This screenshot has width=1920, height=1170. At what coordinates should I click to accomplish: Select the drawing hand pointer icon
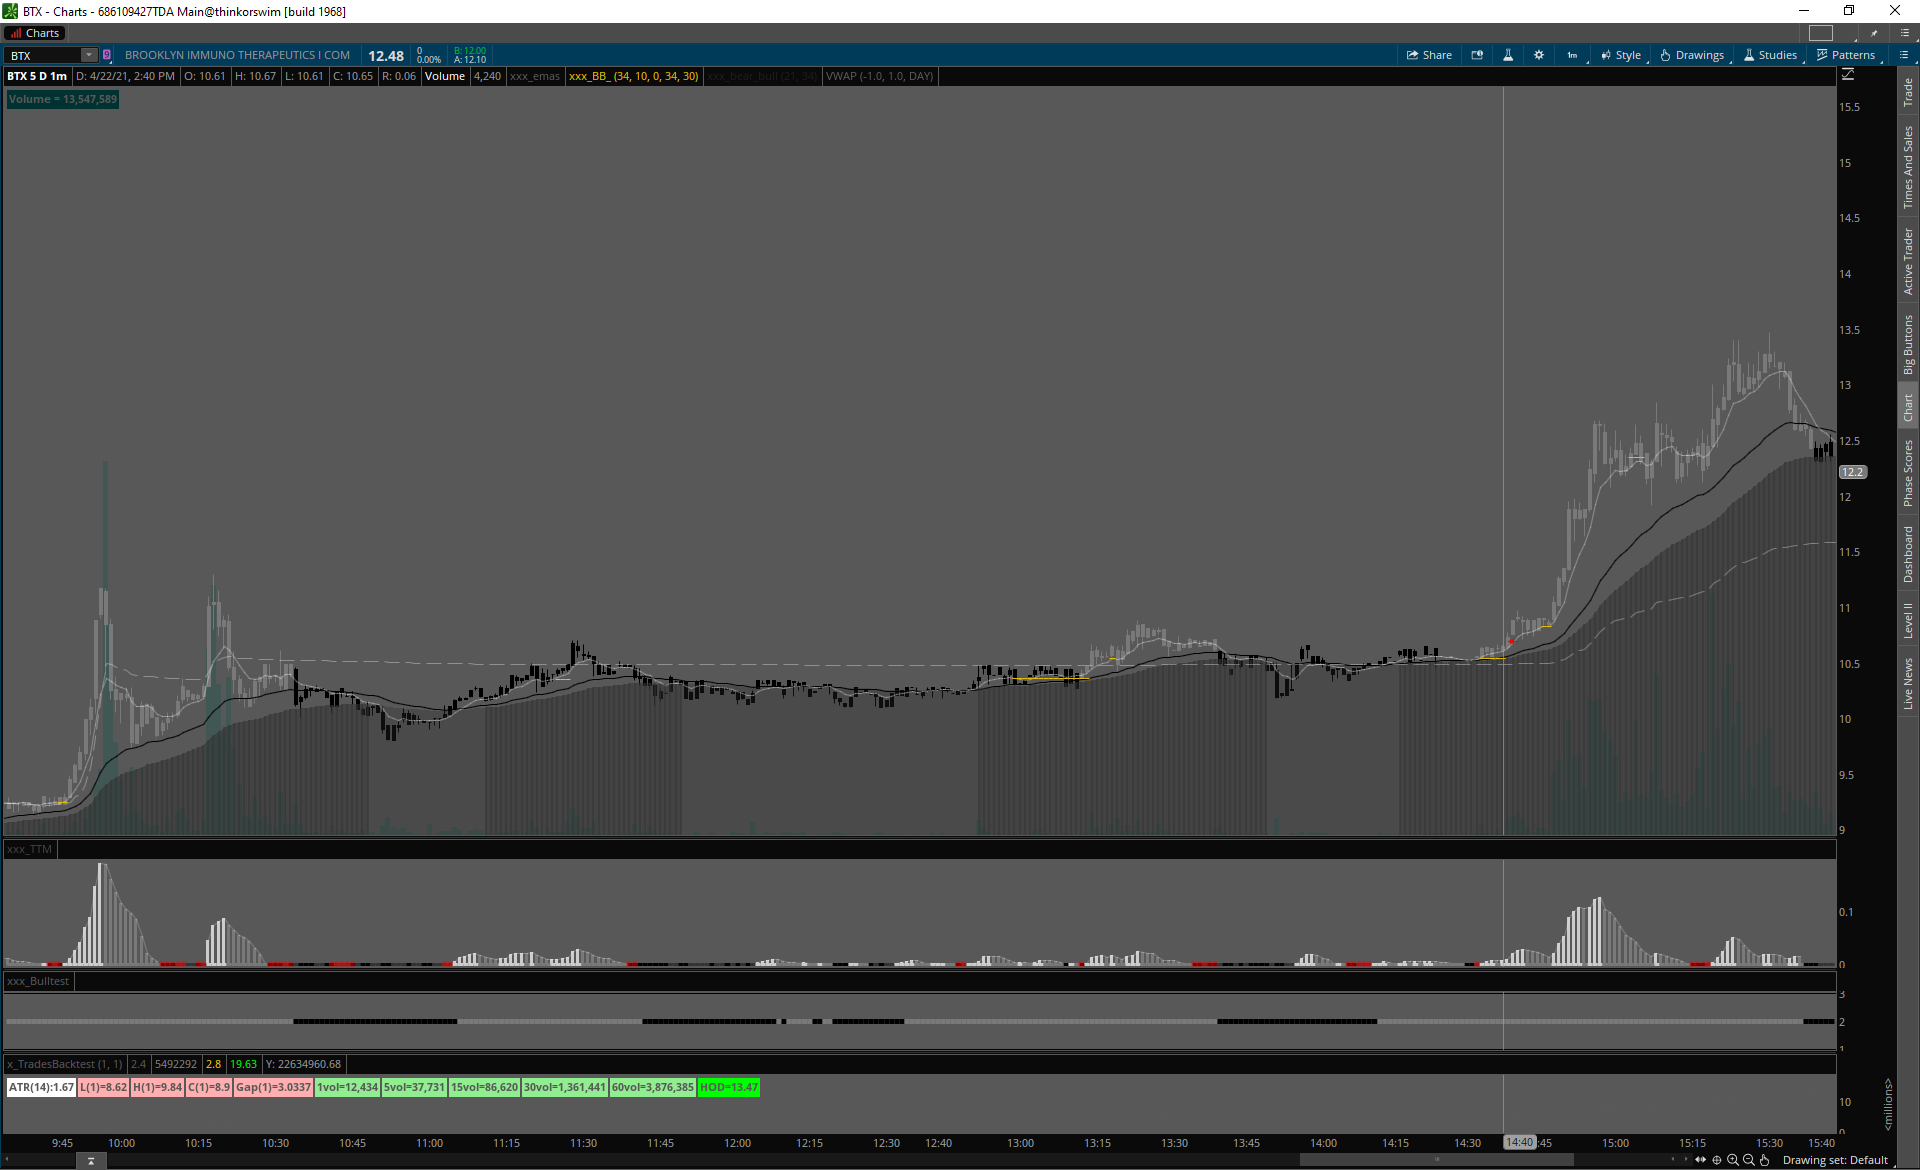pos(1765,1160)
